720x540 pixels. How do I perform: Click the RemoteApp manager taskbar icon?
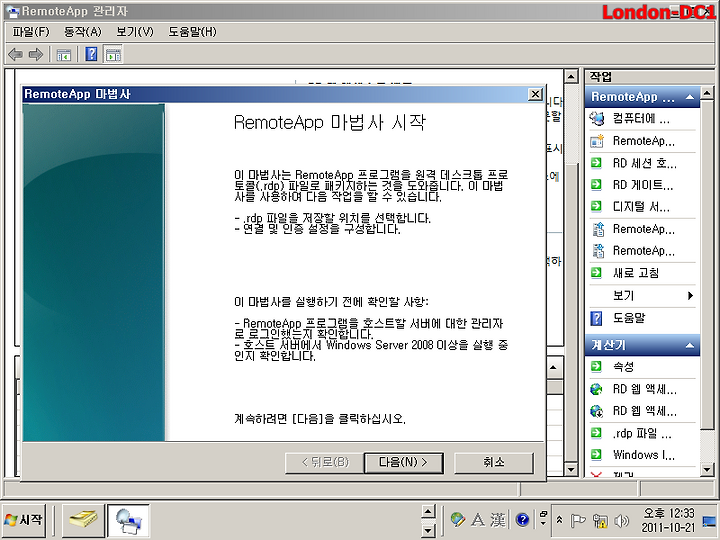coord(129,521)
